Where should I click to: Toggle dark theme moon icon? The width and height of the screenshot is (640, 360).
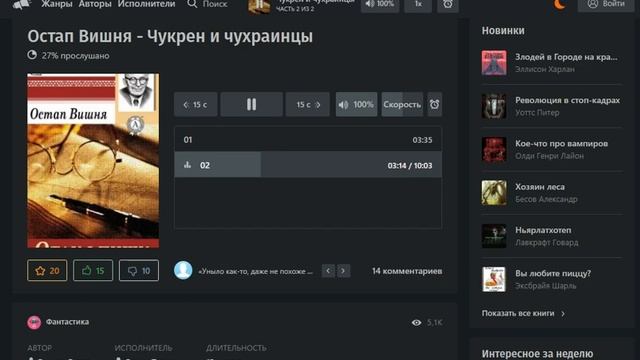point(560,4)
